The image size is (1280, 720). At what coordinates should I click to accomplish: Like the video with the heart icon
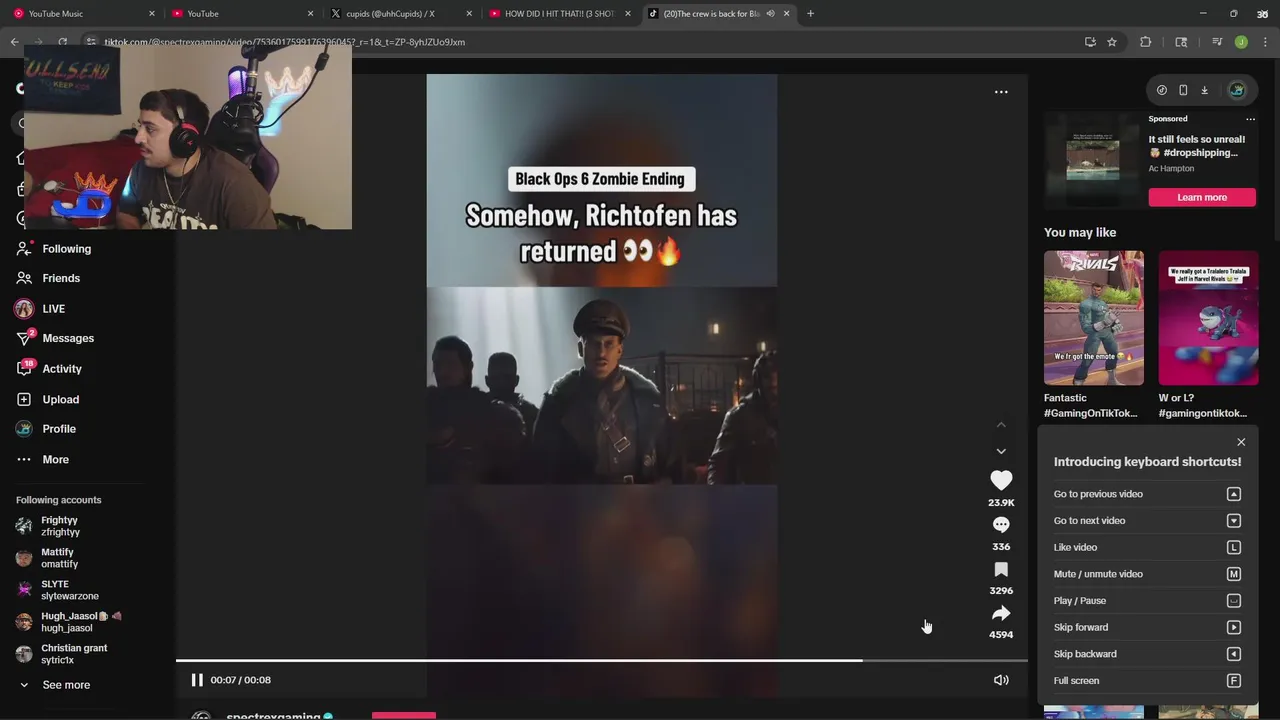click(x=1001, y=481)
